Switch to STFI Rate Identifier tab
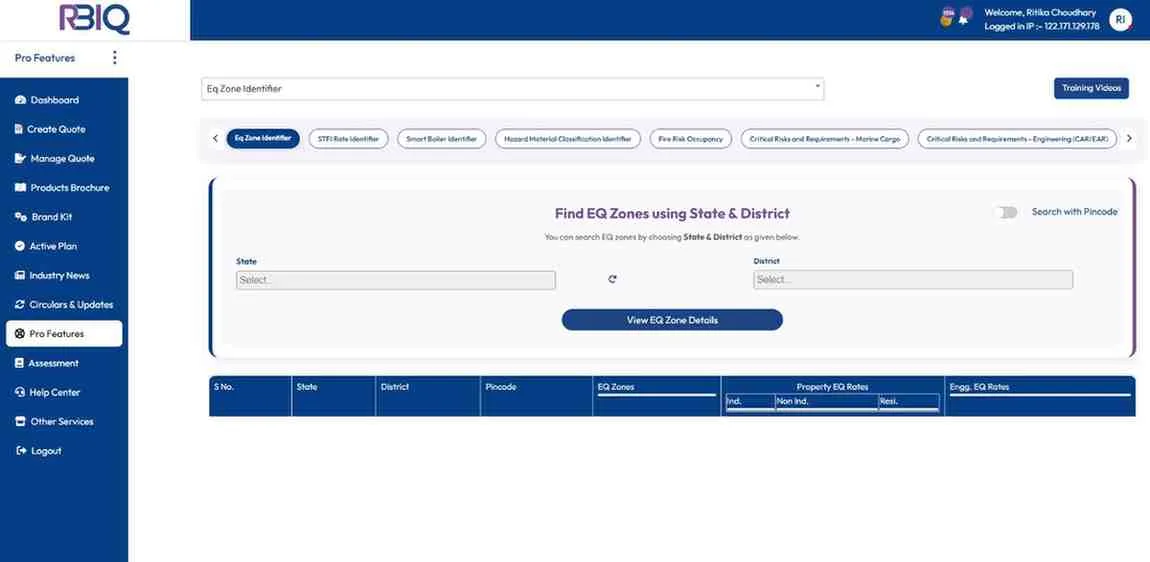Viewport: 1150px width, 562px height. pos(348,139)
